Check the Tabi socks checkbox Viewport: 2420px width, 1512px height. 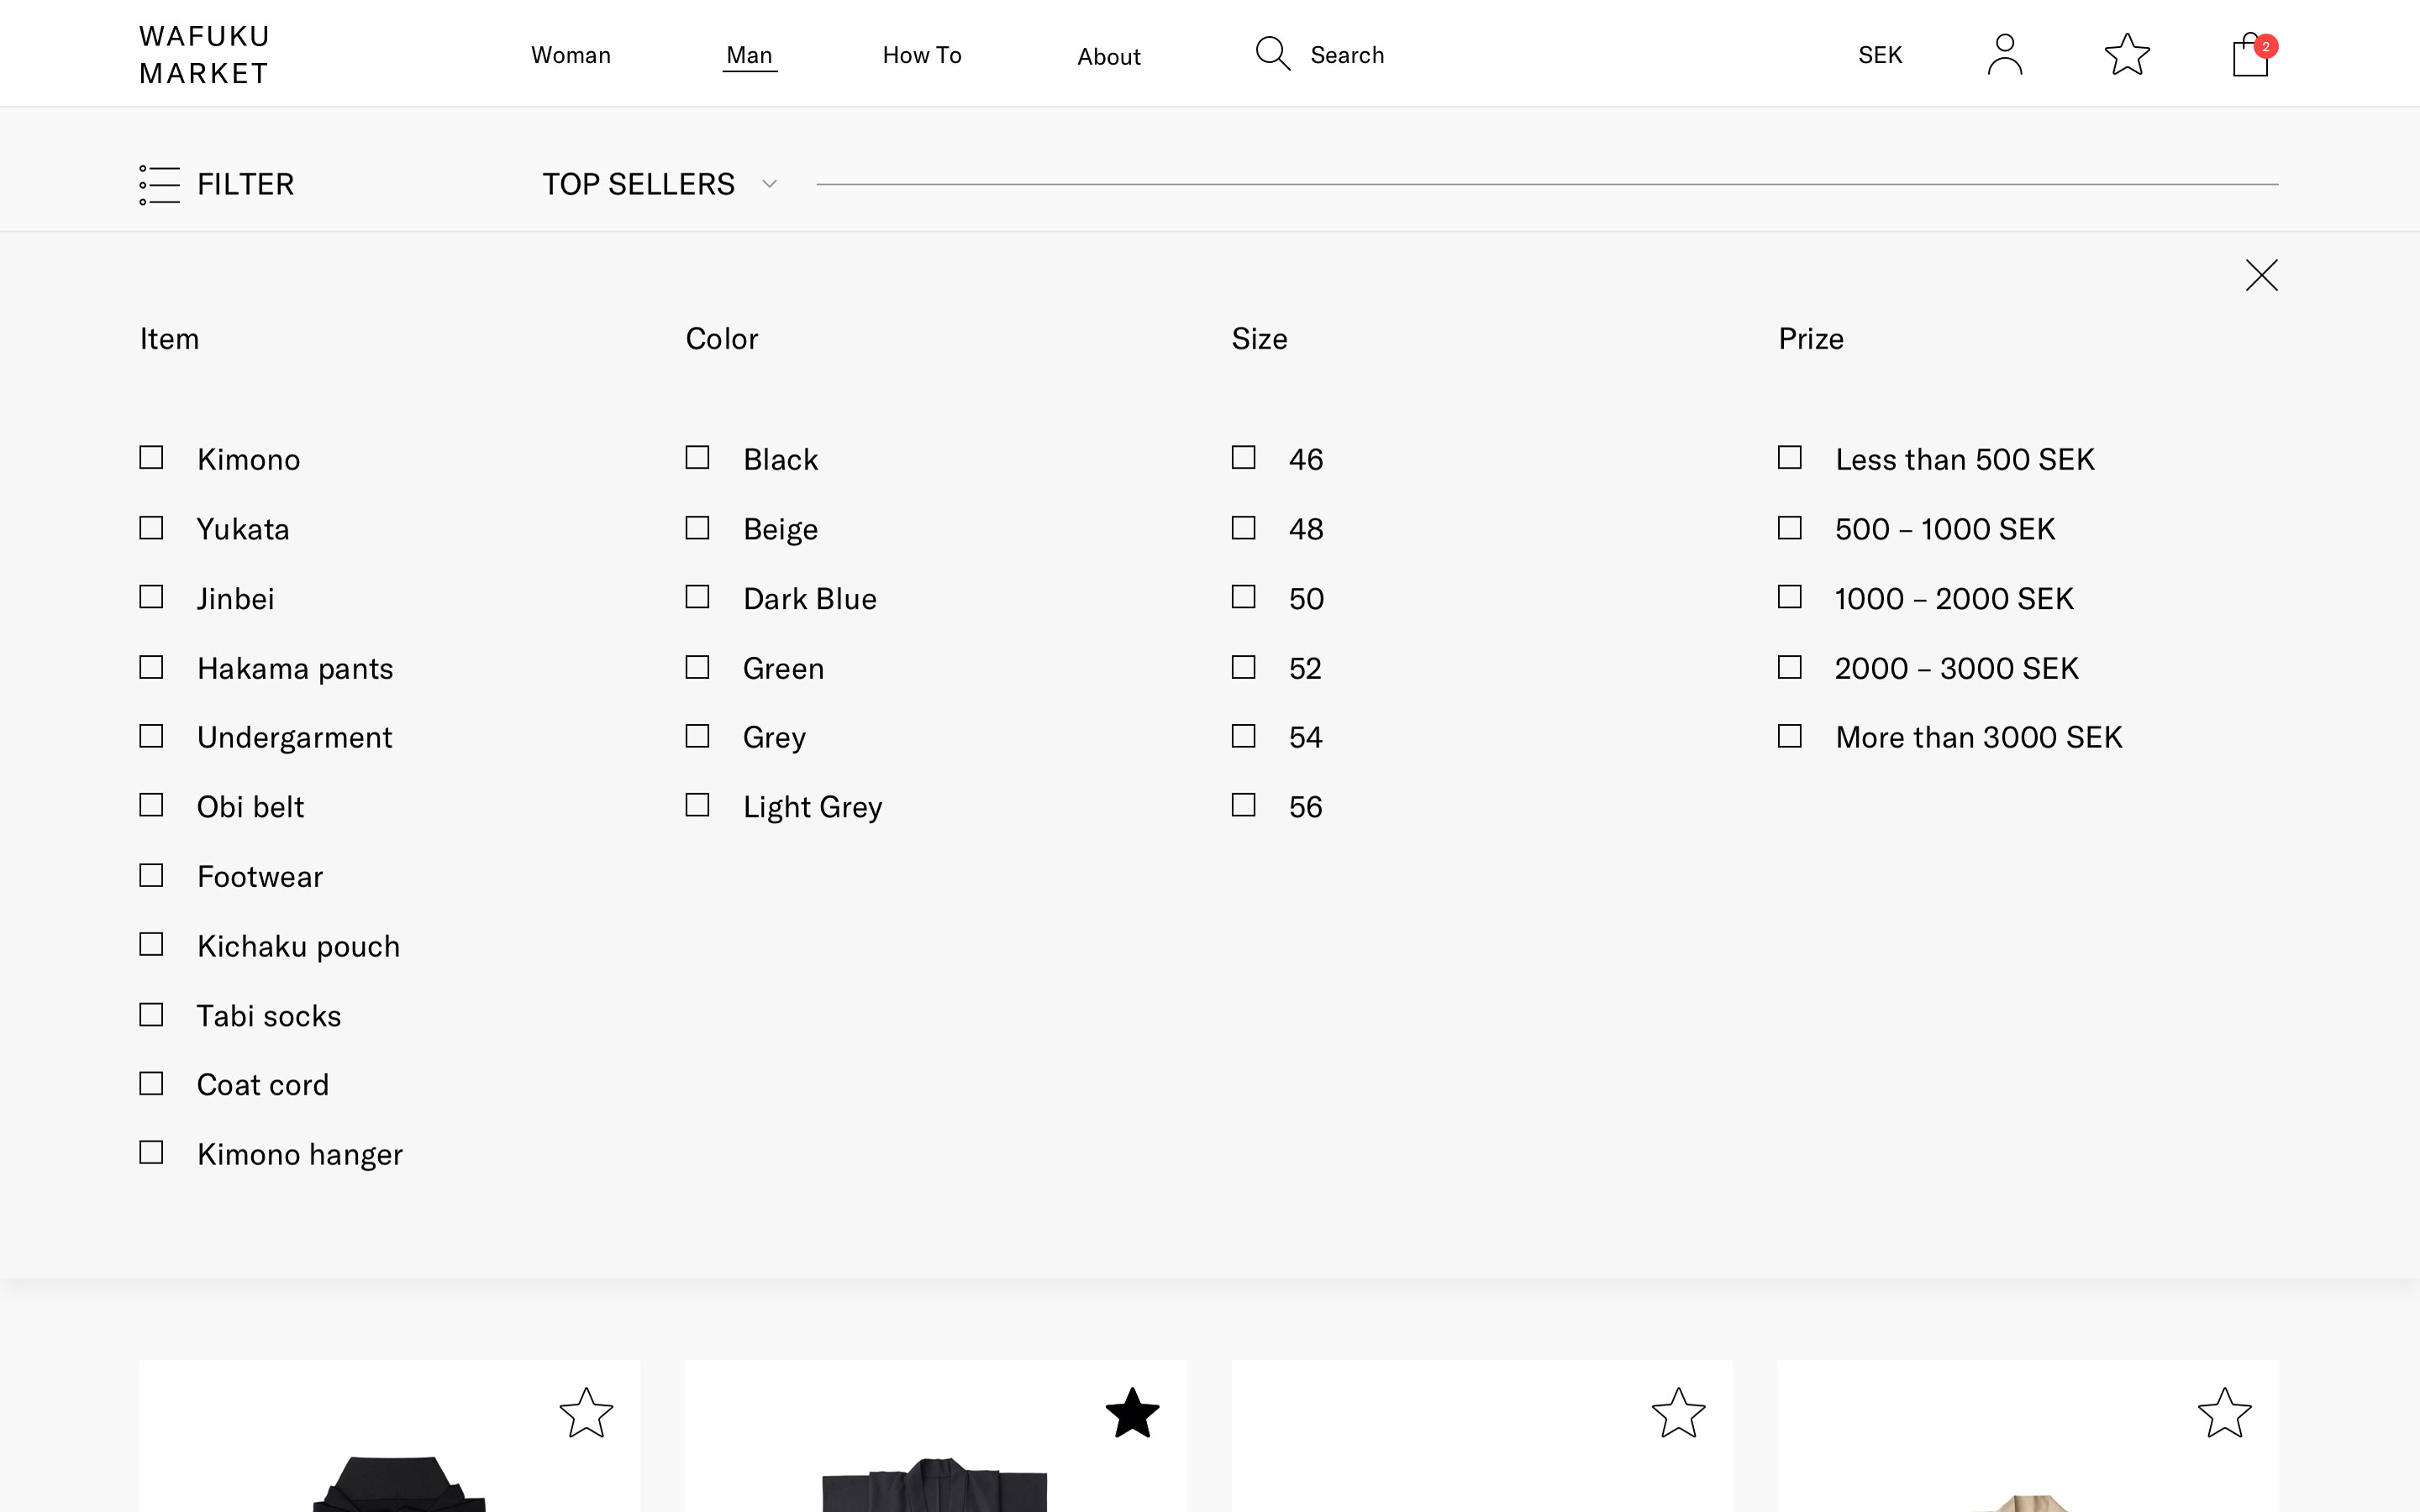pyautogui.click(x=151, y=1015)
